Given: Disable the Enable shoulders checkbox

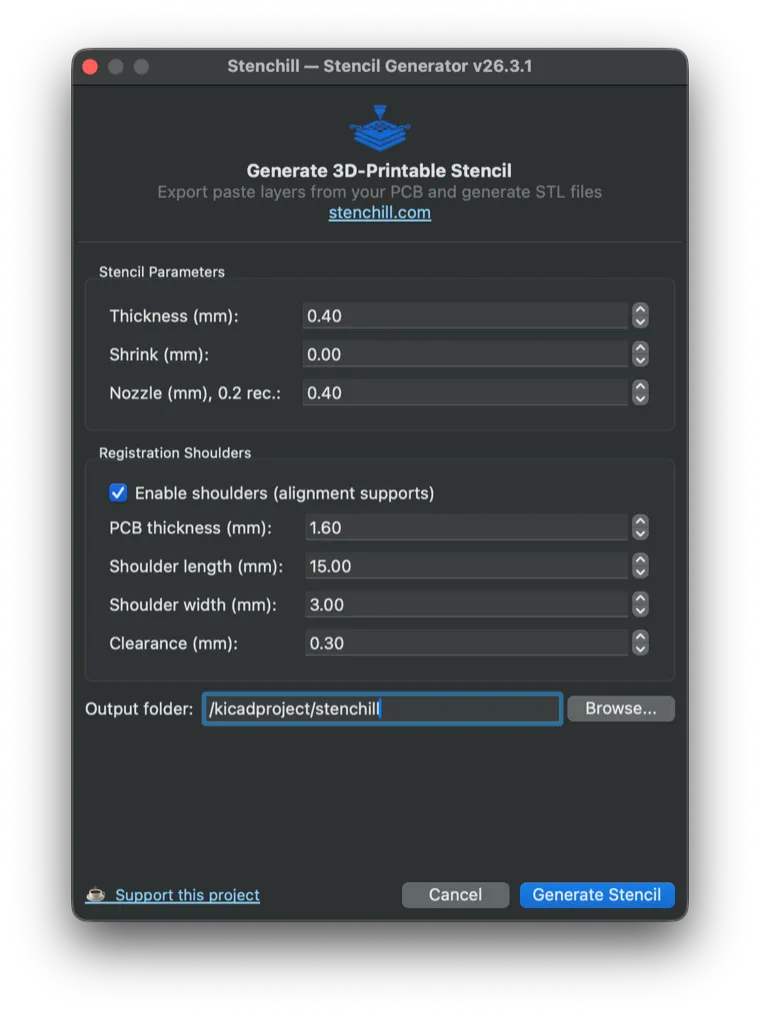Looking at the screenshot, I should [118, 492].
